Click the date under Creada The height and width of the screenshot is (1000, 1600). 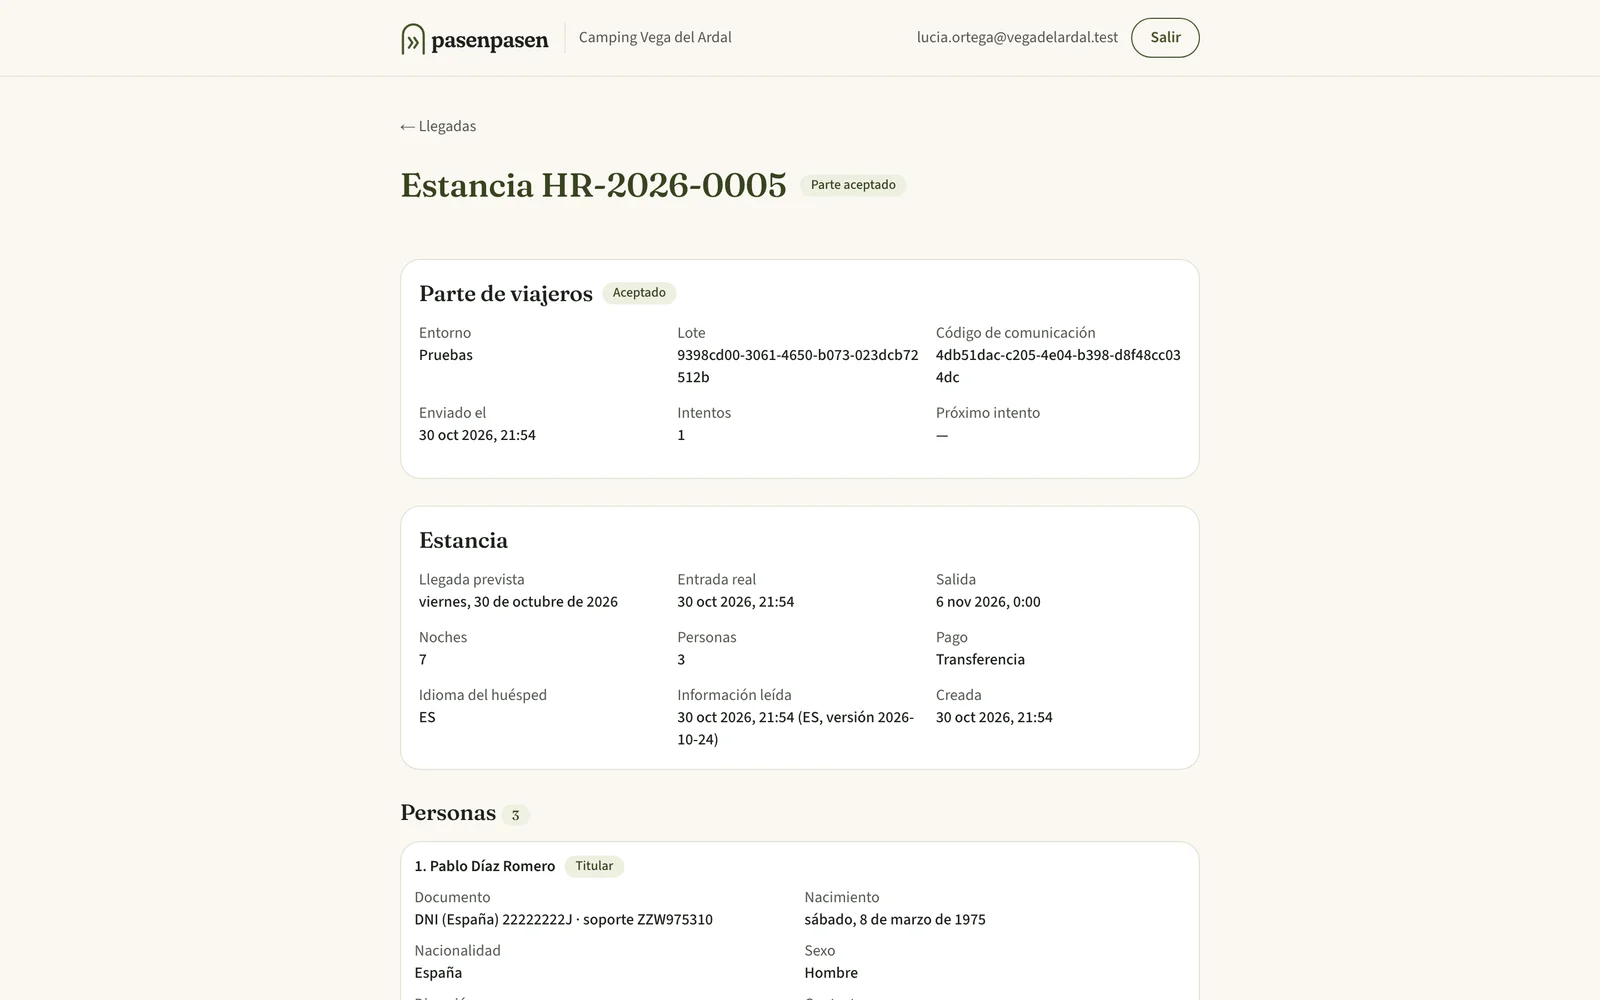point(994,718)
